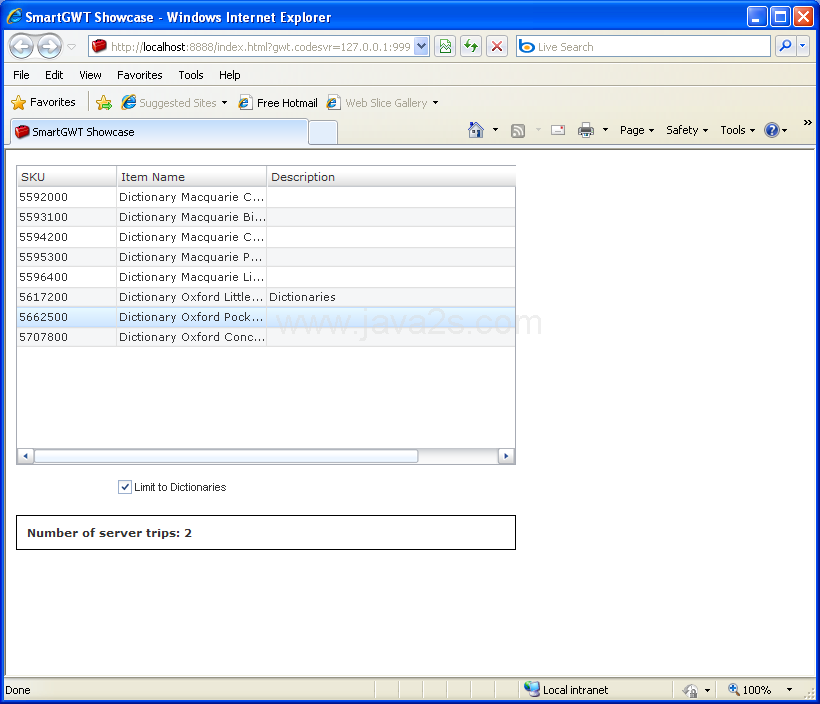The image size is (820, 704).
Task: Click the grid horizontal scrollbar thumb
Action: point(226,456)
